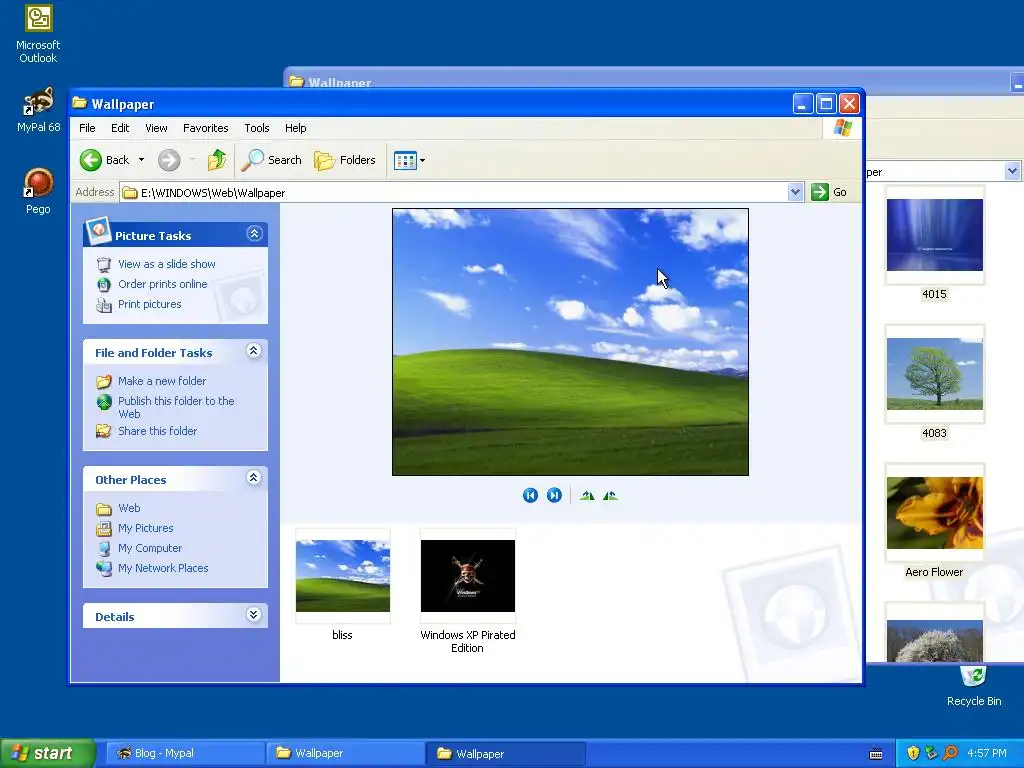Show the previous image in filmstrip
The width and height of the screenshot is (1024, 768).
(x=530, y=496)
